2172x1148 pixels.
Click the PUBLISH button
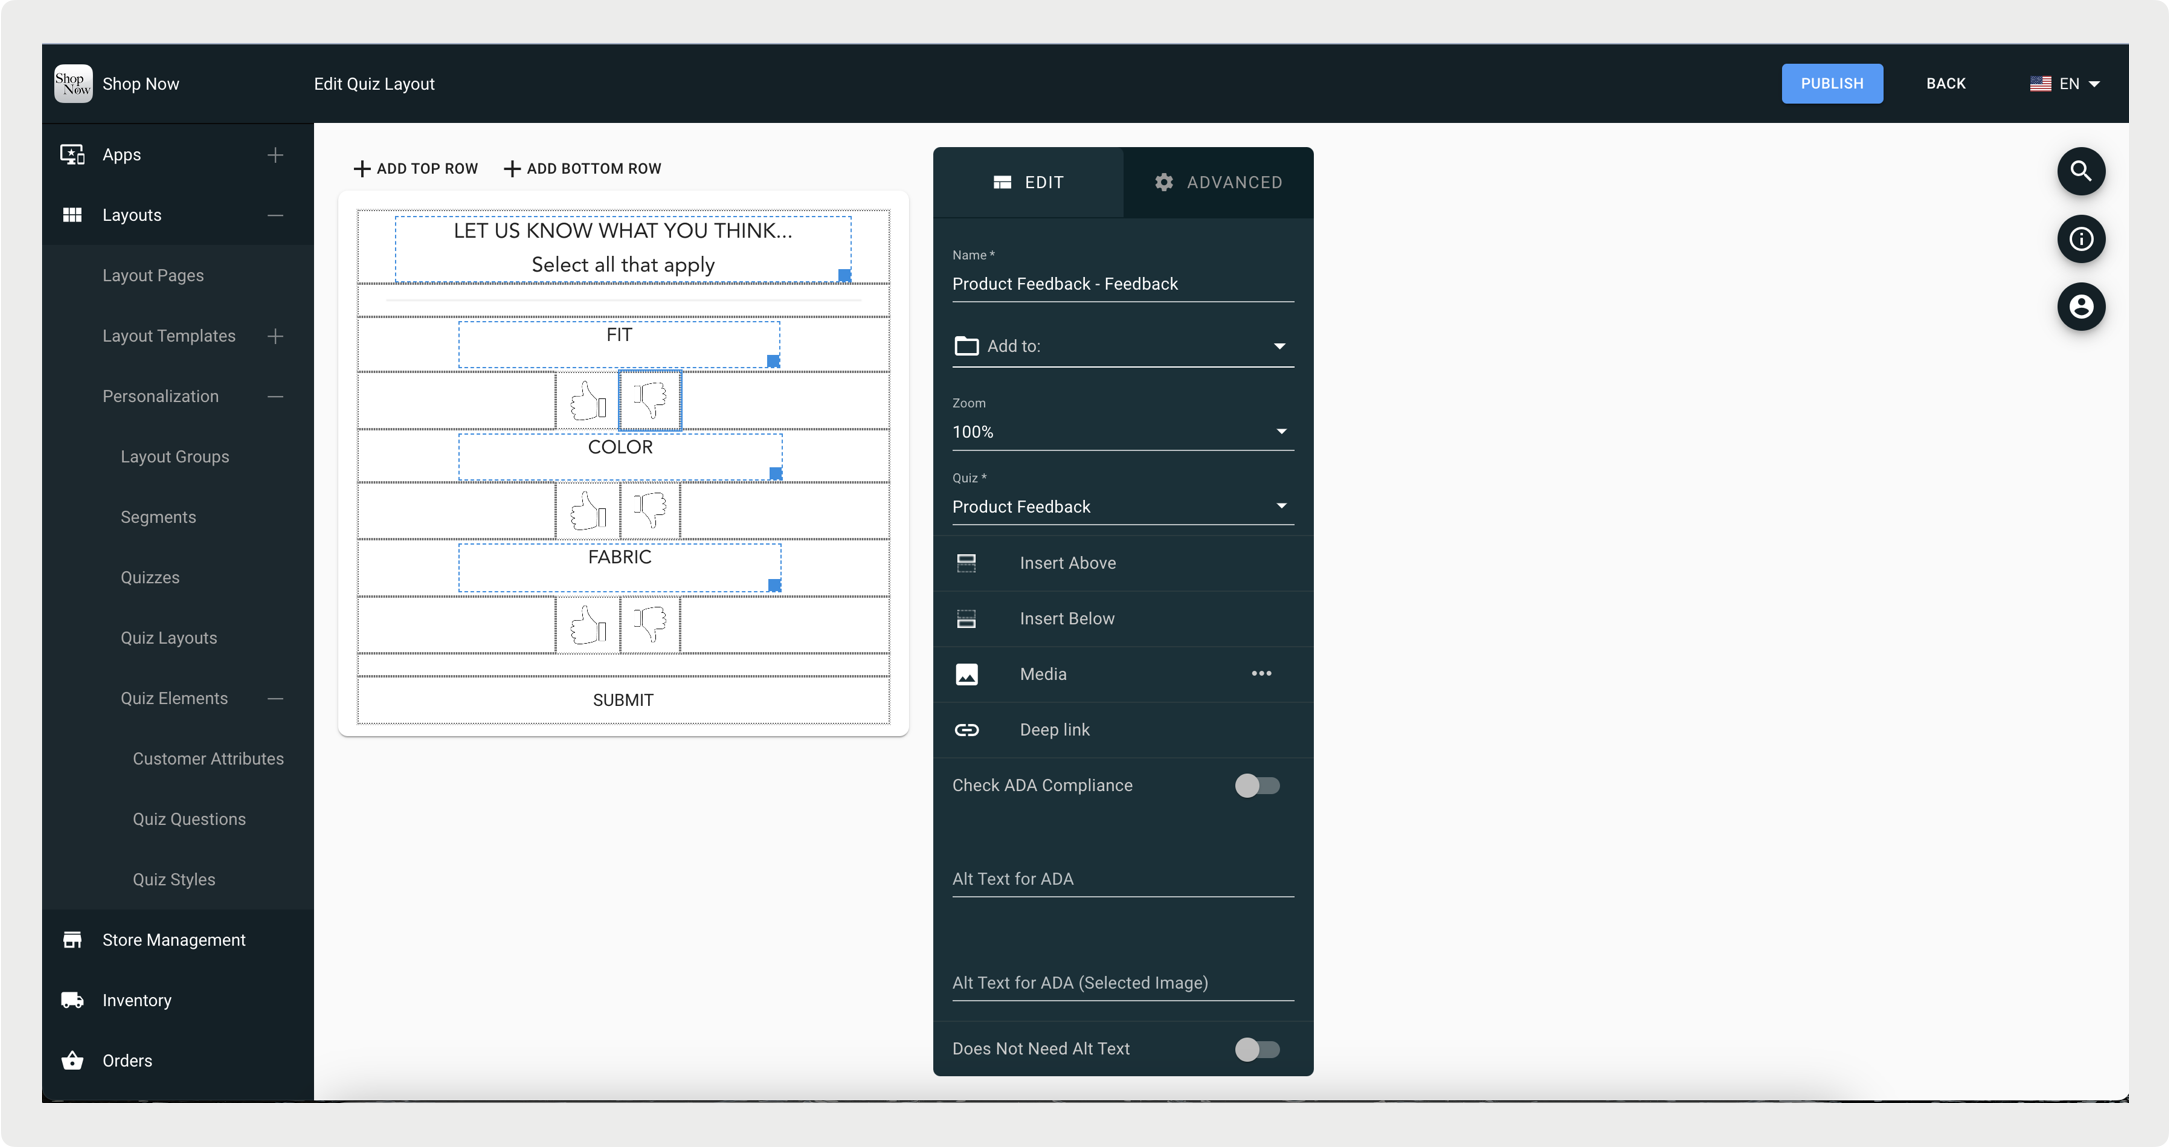pos(1832,84)
